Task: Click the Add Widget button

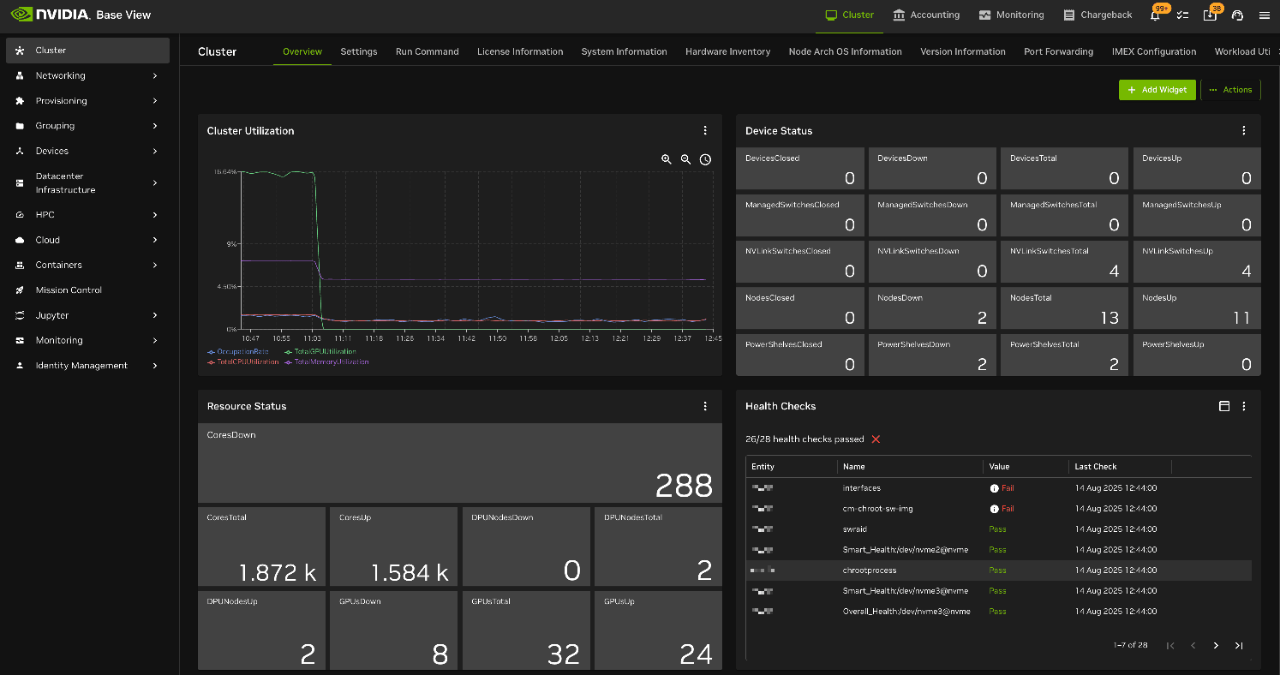Action: coord(1157,89)
